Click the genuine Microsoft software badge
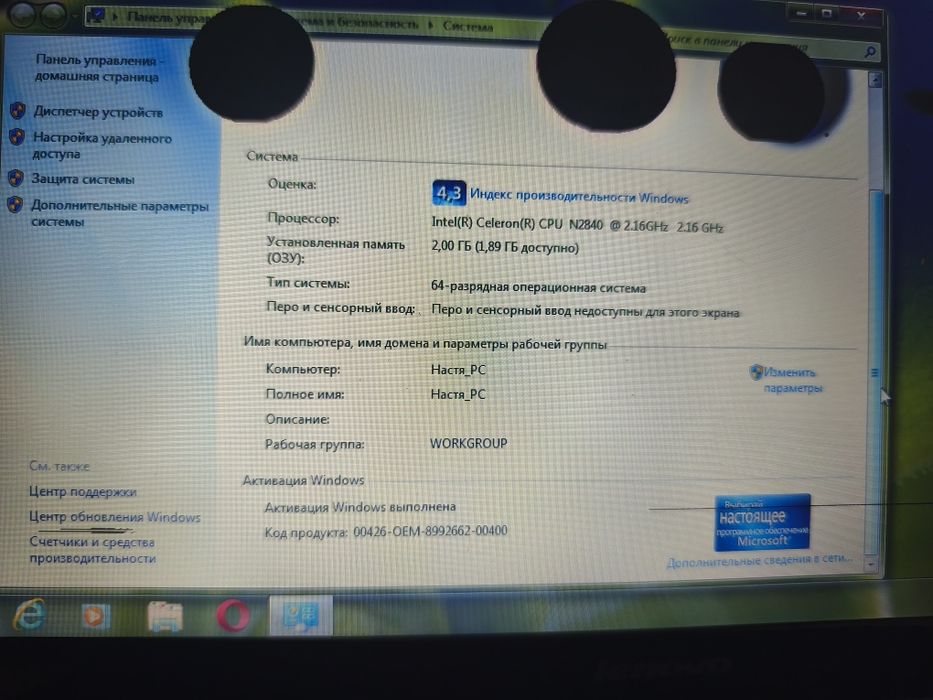 762,523
